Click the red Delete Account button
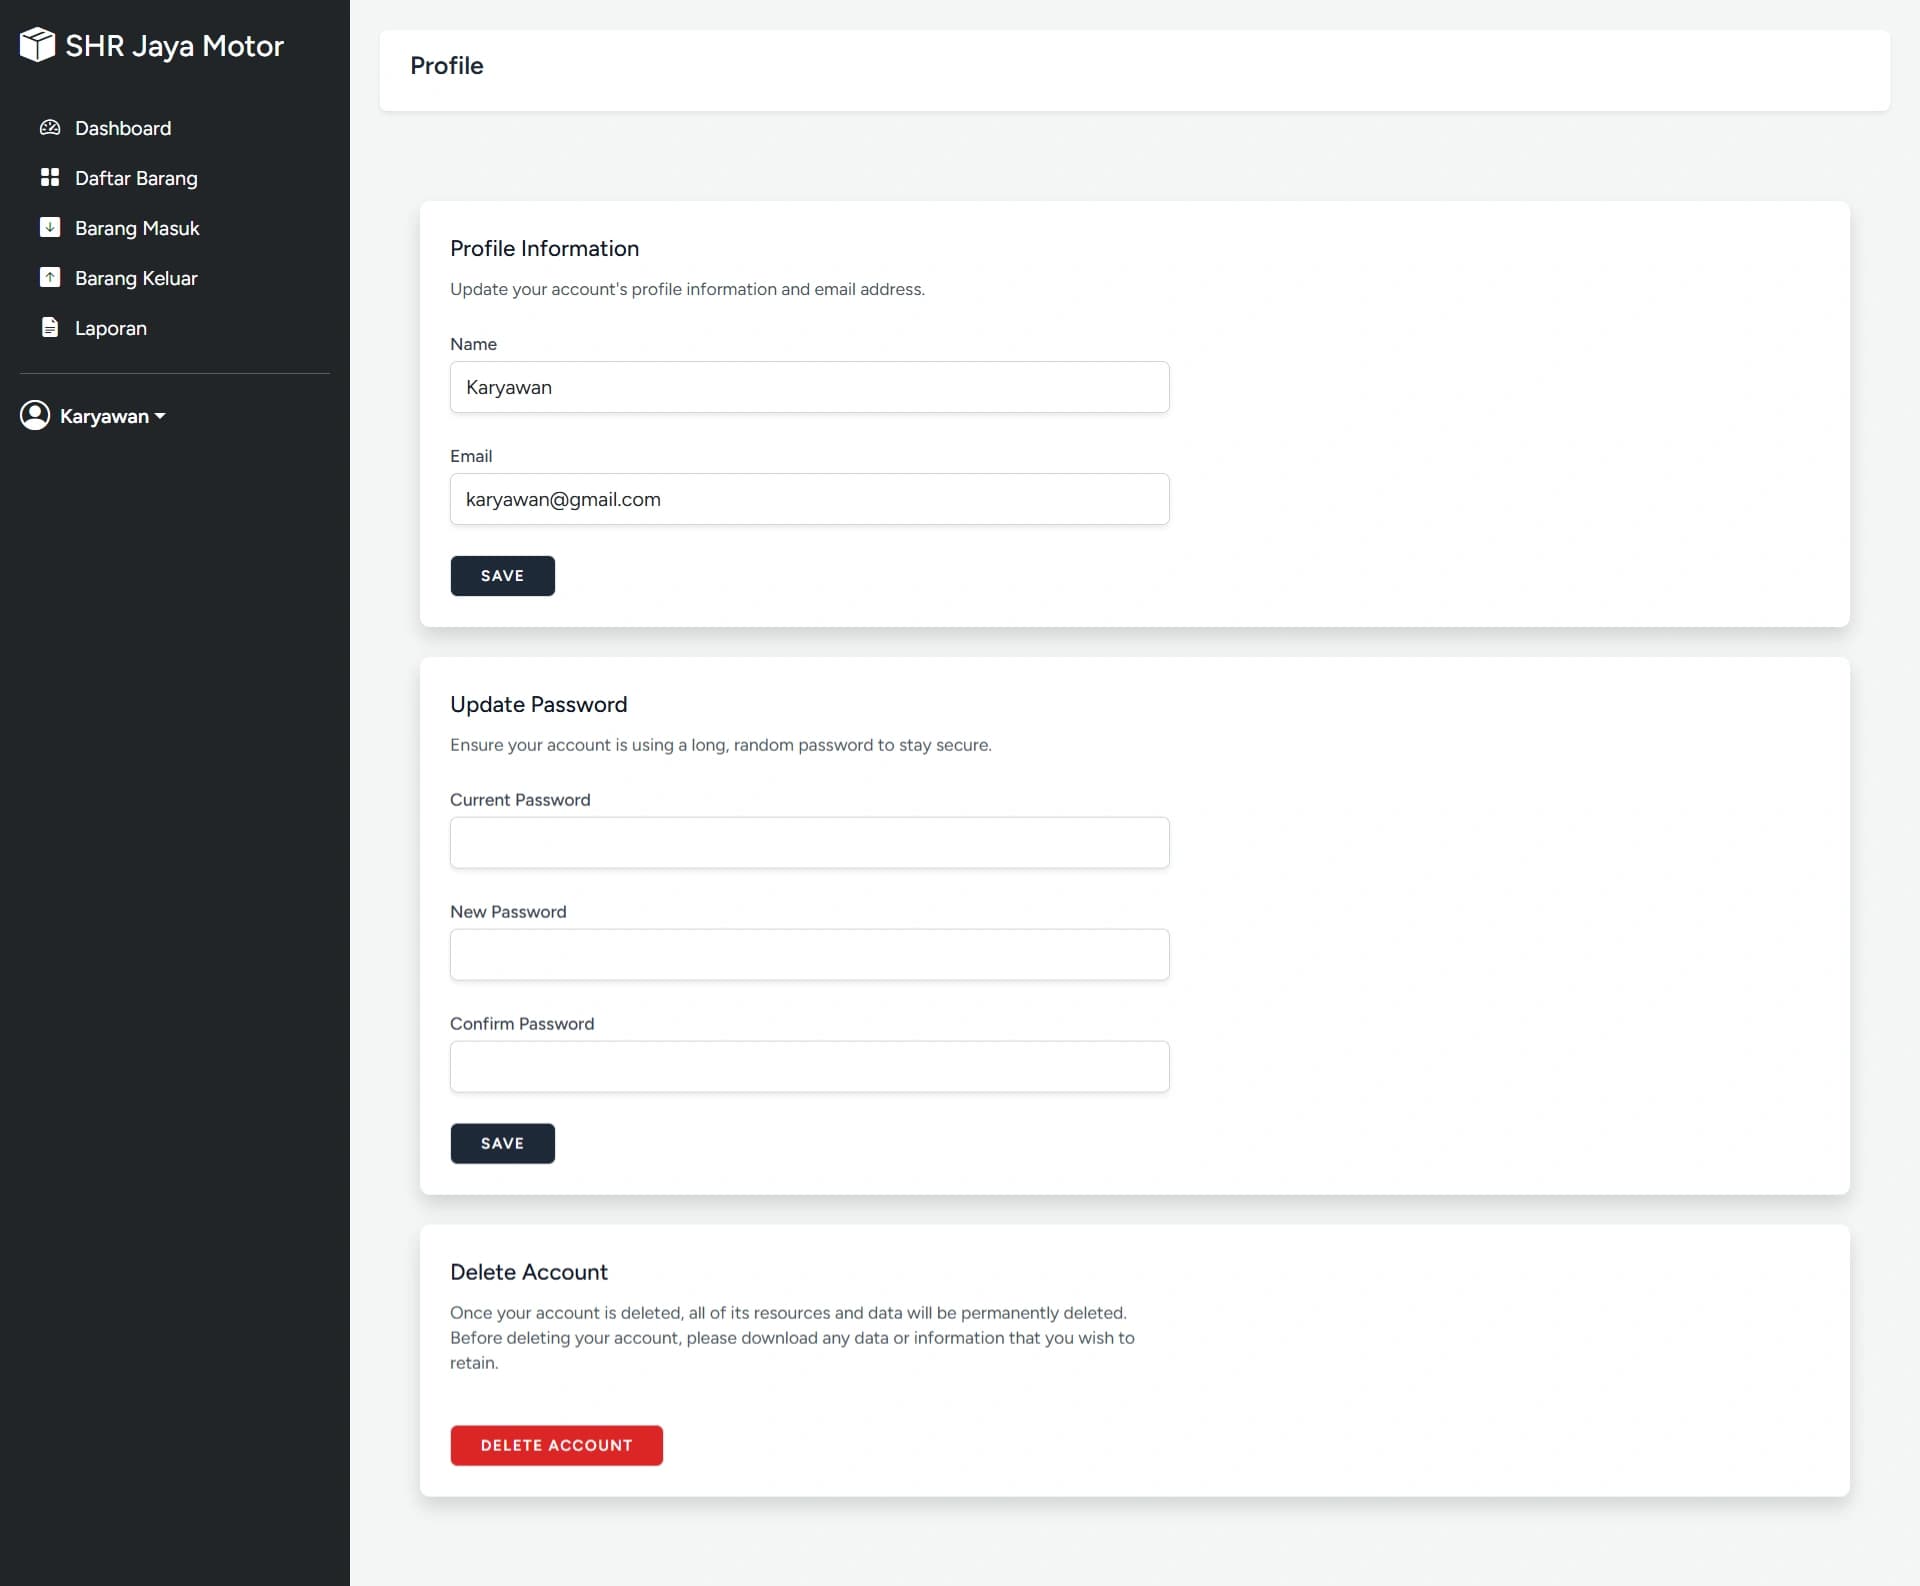Screen dimensions: 1920x1586 [x=556, y=1446]
